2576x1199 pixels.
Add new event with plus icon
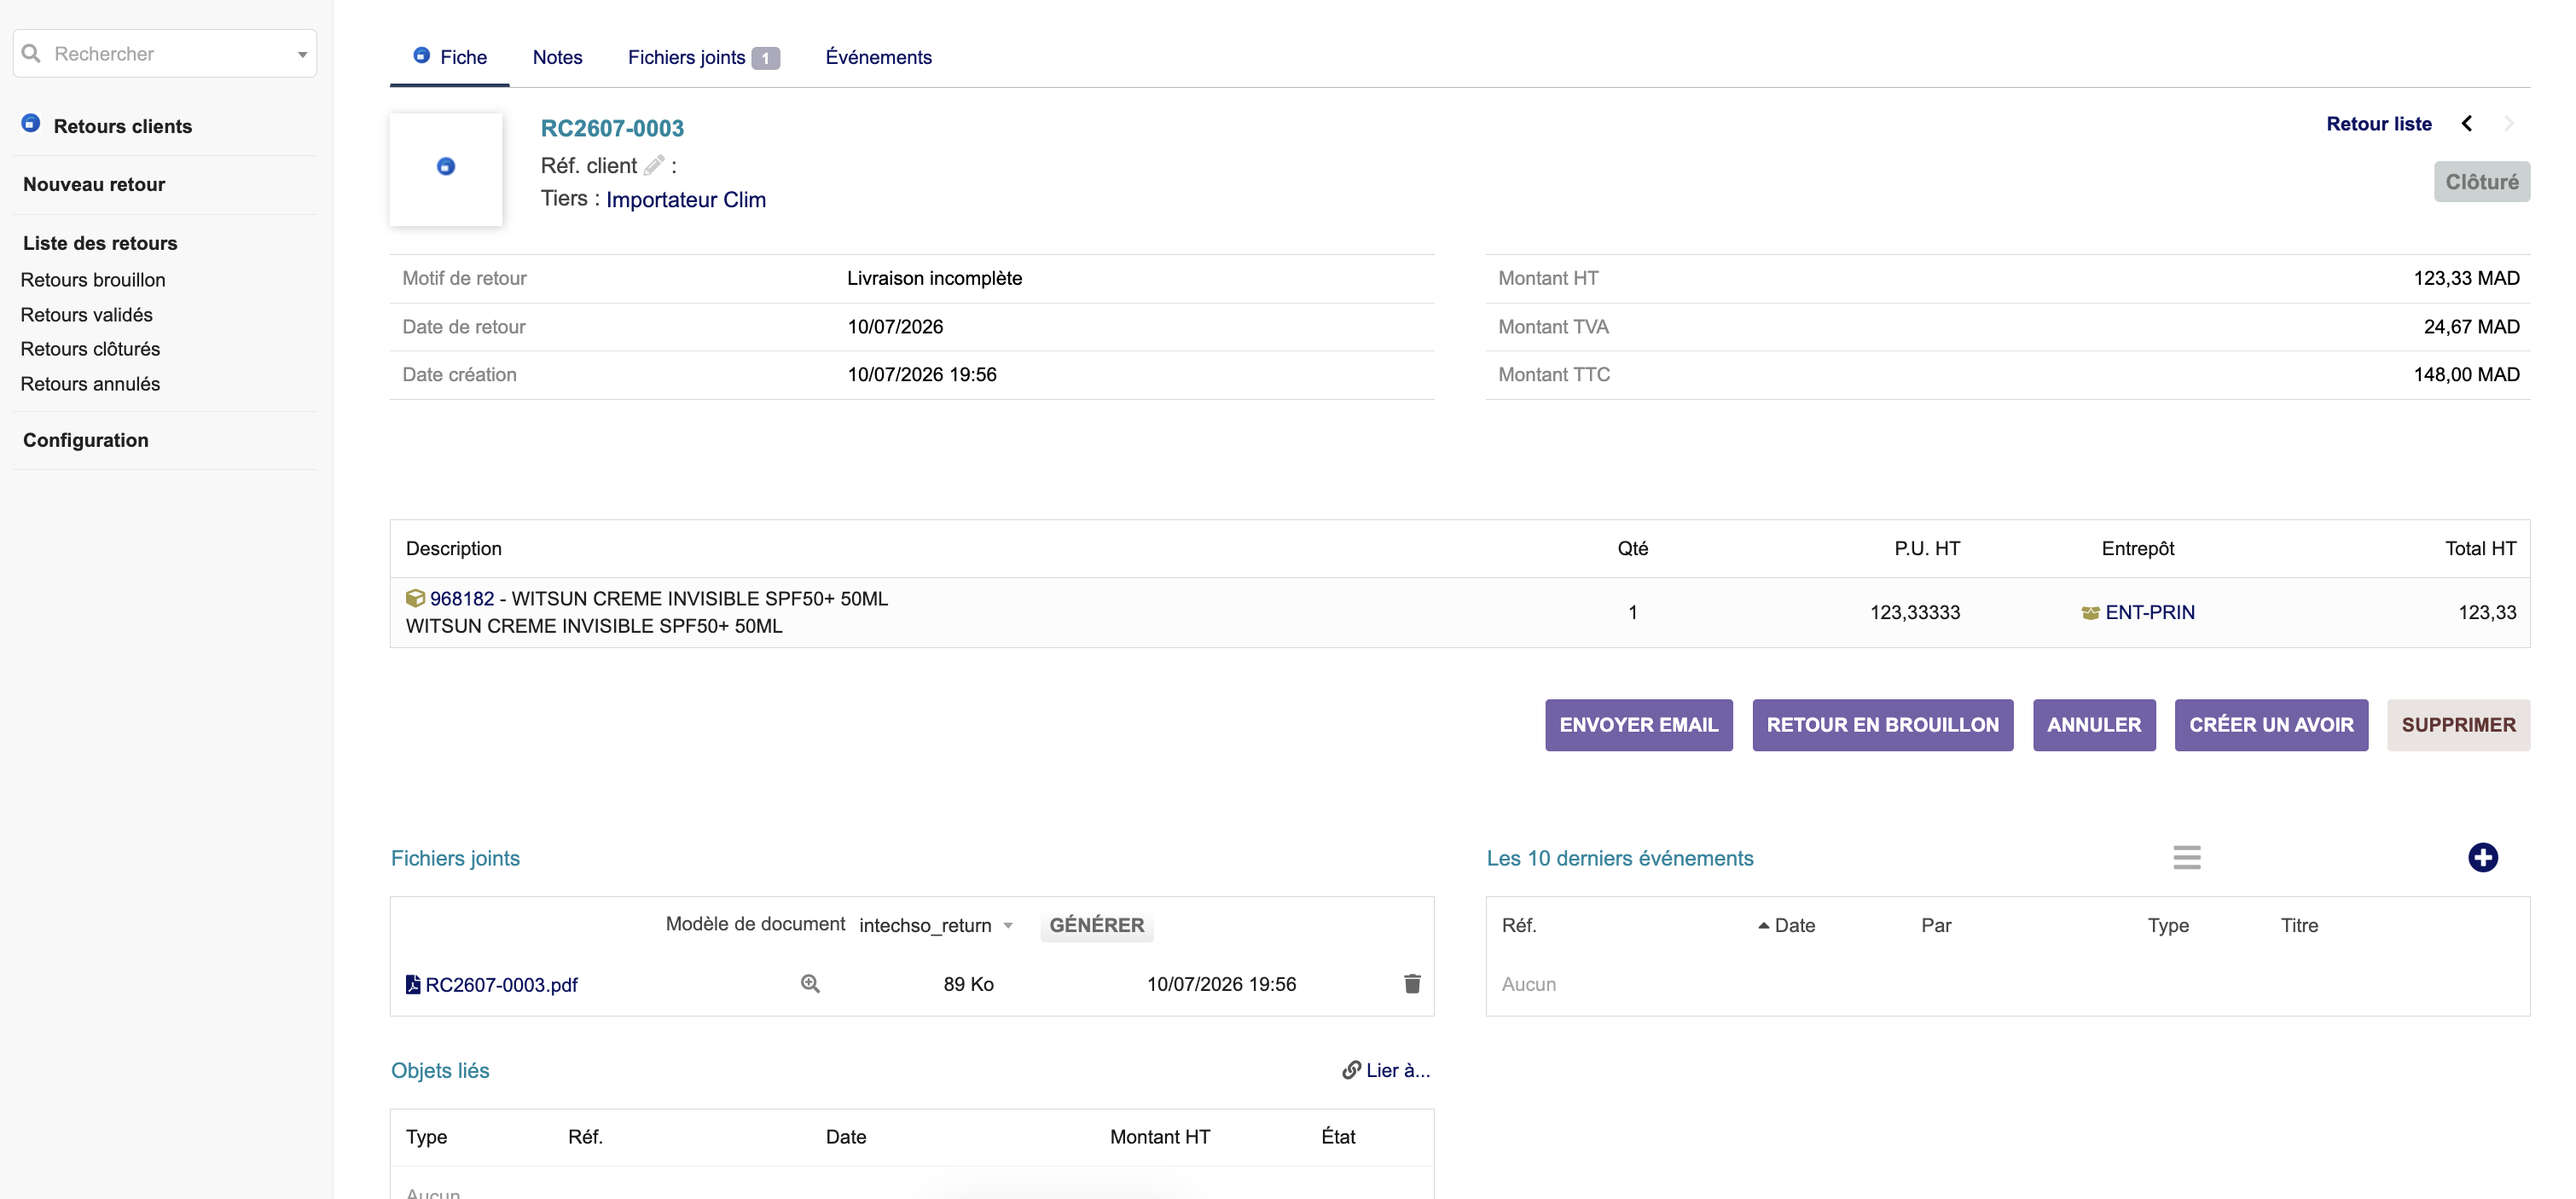[2482, 858]
